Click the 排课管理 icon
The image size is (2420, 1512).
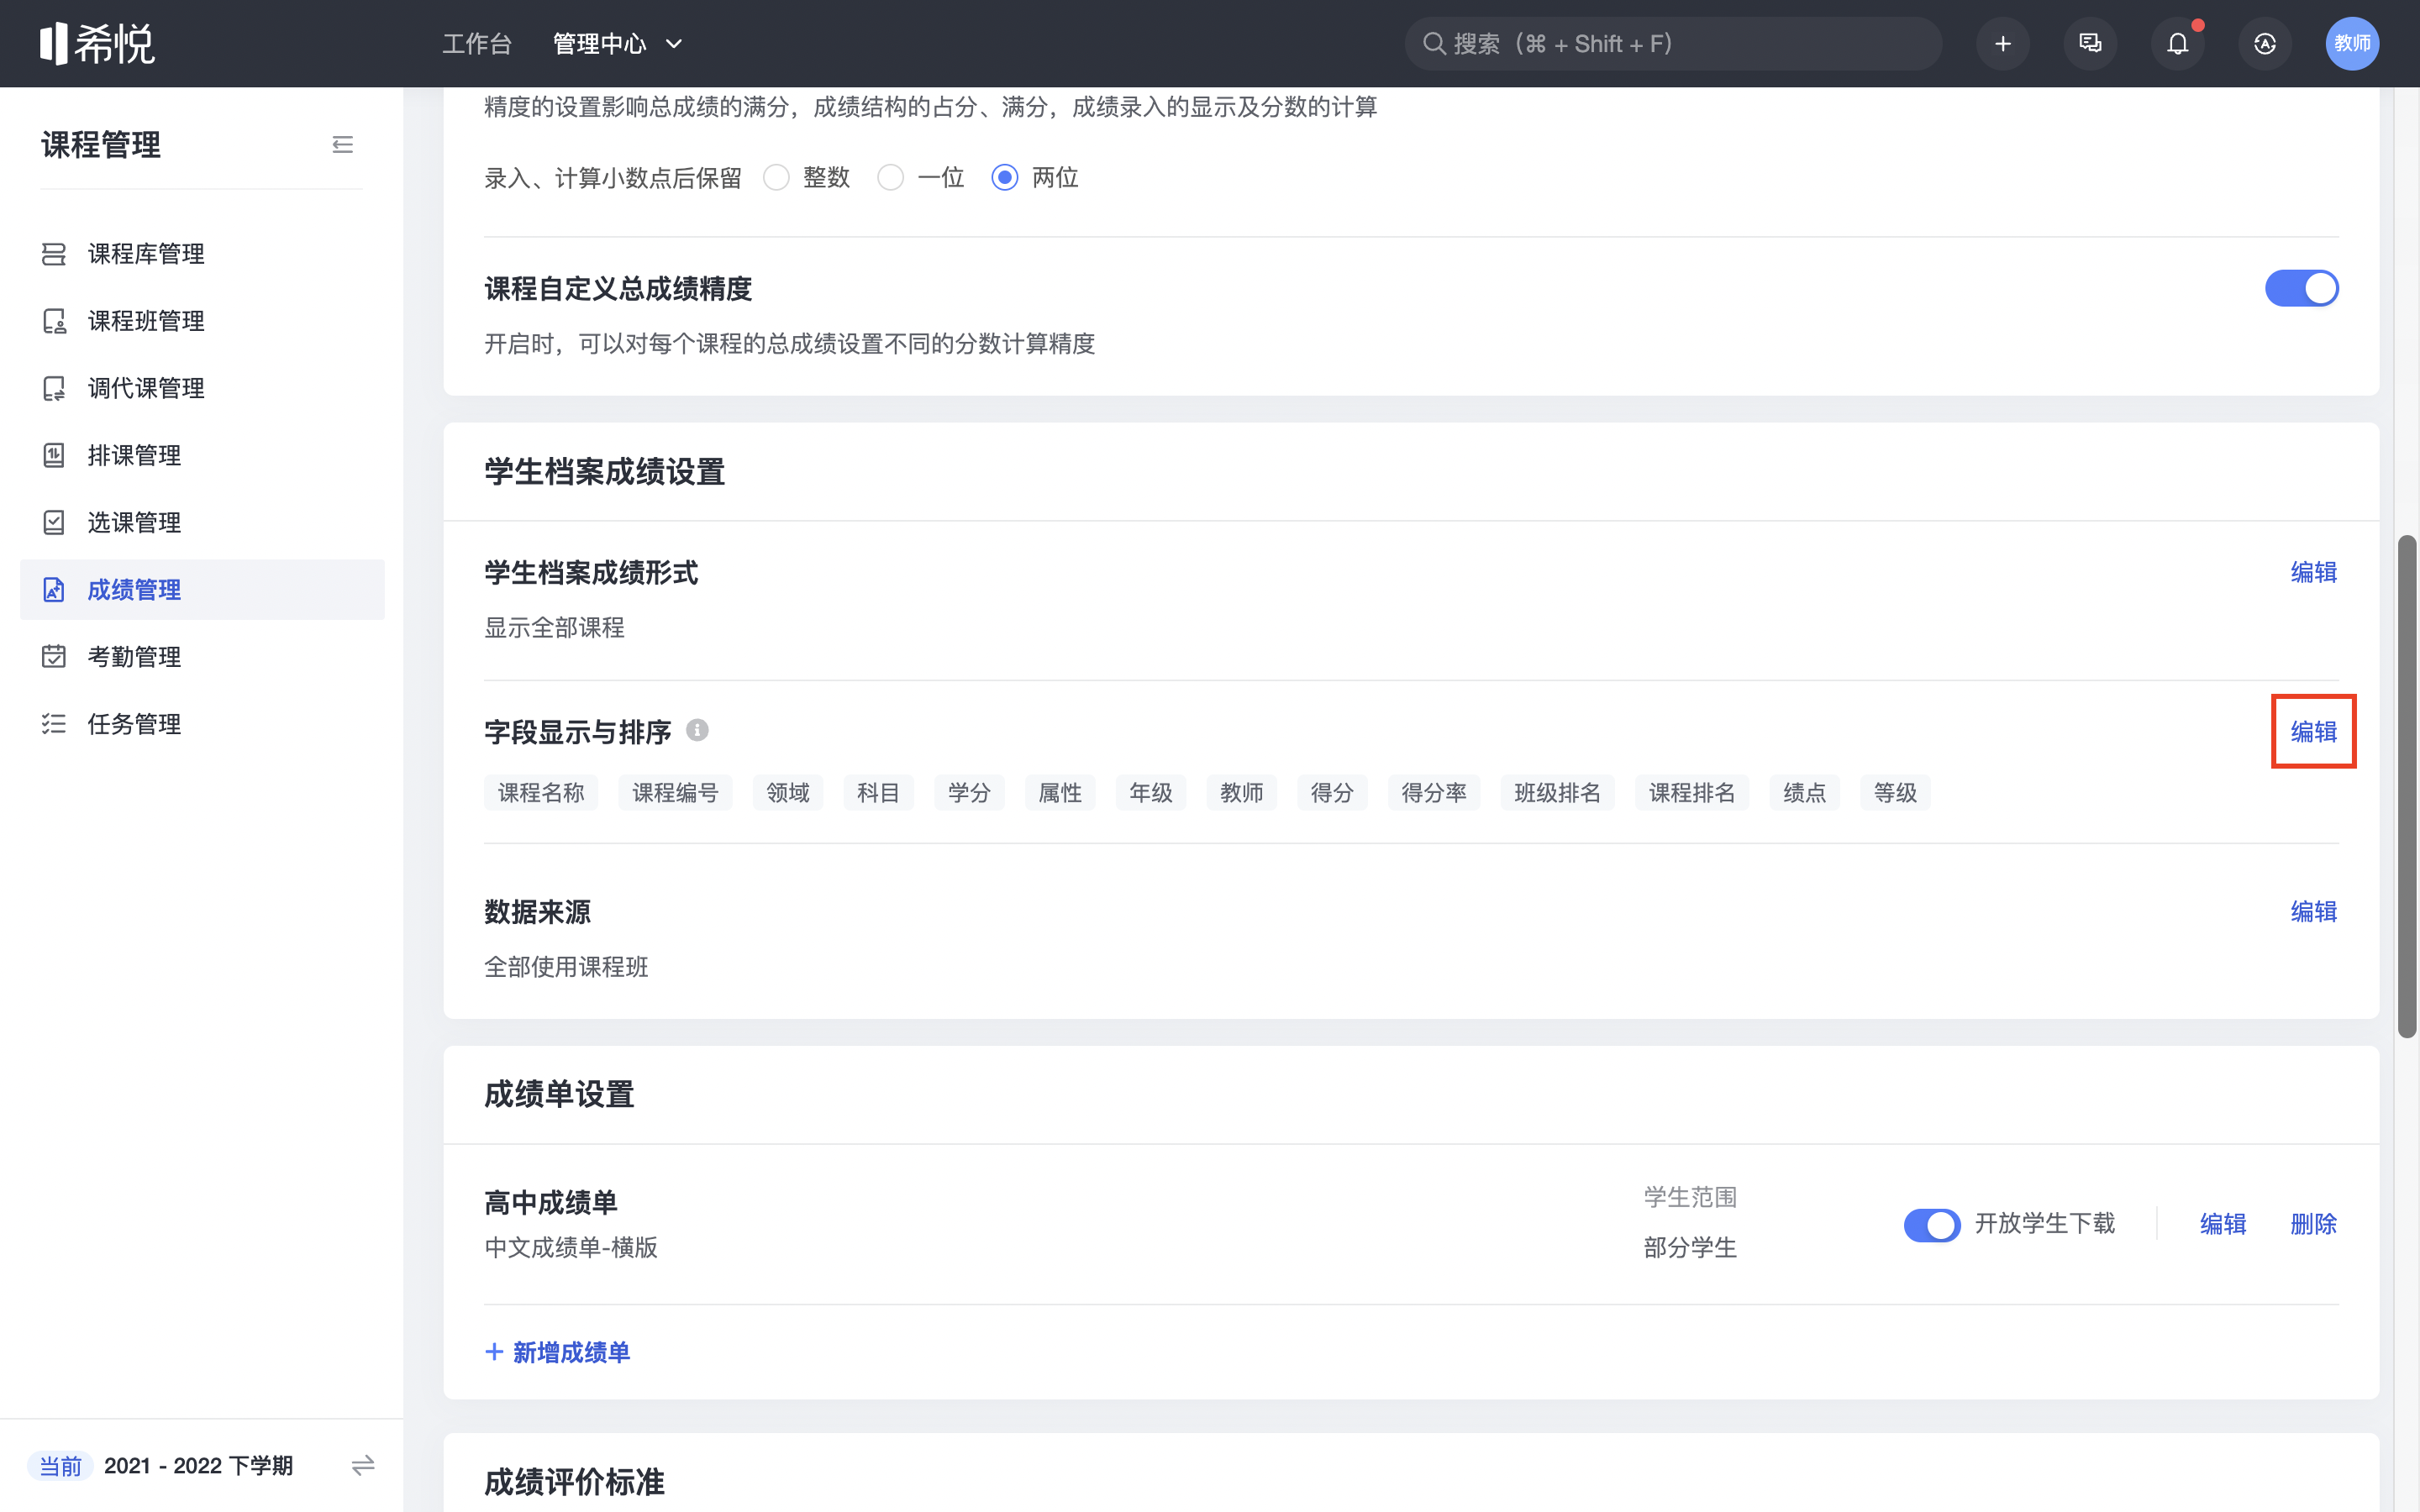(54, 455)
